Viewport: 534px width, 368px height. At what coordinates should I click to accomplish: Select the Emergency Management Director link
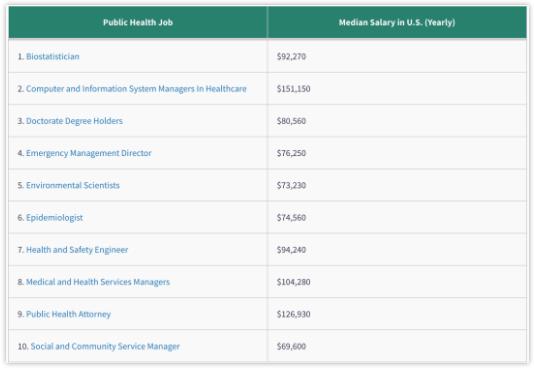click(x=89, y=153)
